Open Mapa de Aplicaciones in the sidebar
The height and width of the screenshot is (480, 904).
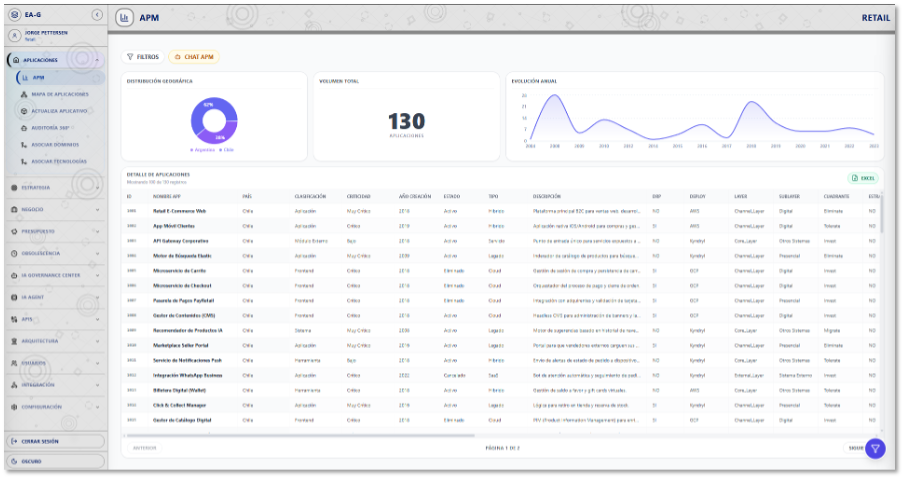[59, 94]
